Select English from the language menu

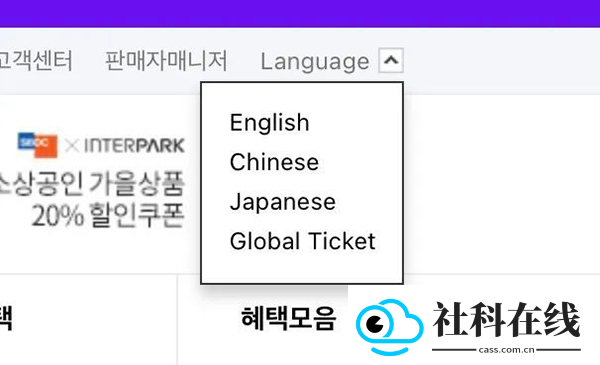[269, 123]
